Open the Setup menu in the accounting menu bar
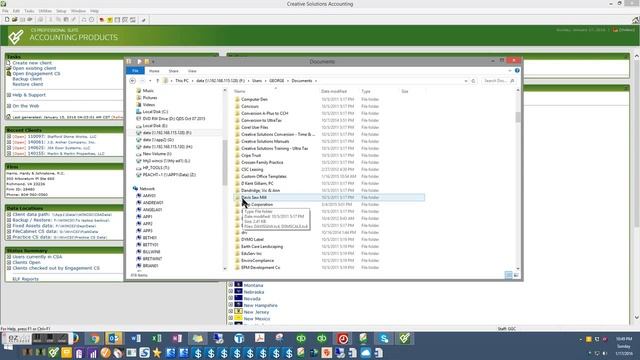The width and height of the screenshot is (640, 360). pyautogui.click(x=61, y=11)
